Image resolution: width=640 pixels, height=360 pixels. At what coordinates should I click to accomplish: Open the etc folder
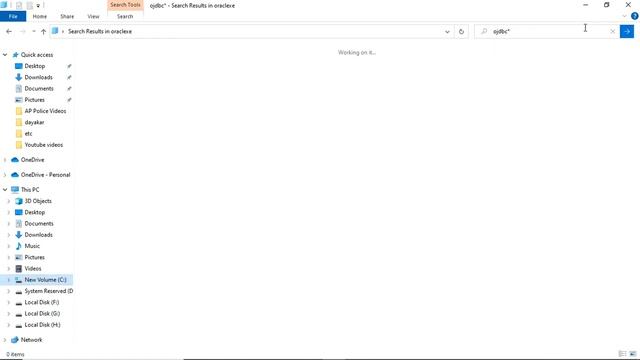click(28, 133)
